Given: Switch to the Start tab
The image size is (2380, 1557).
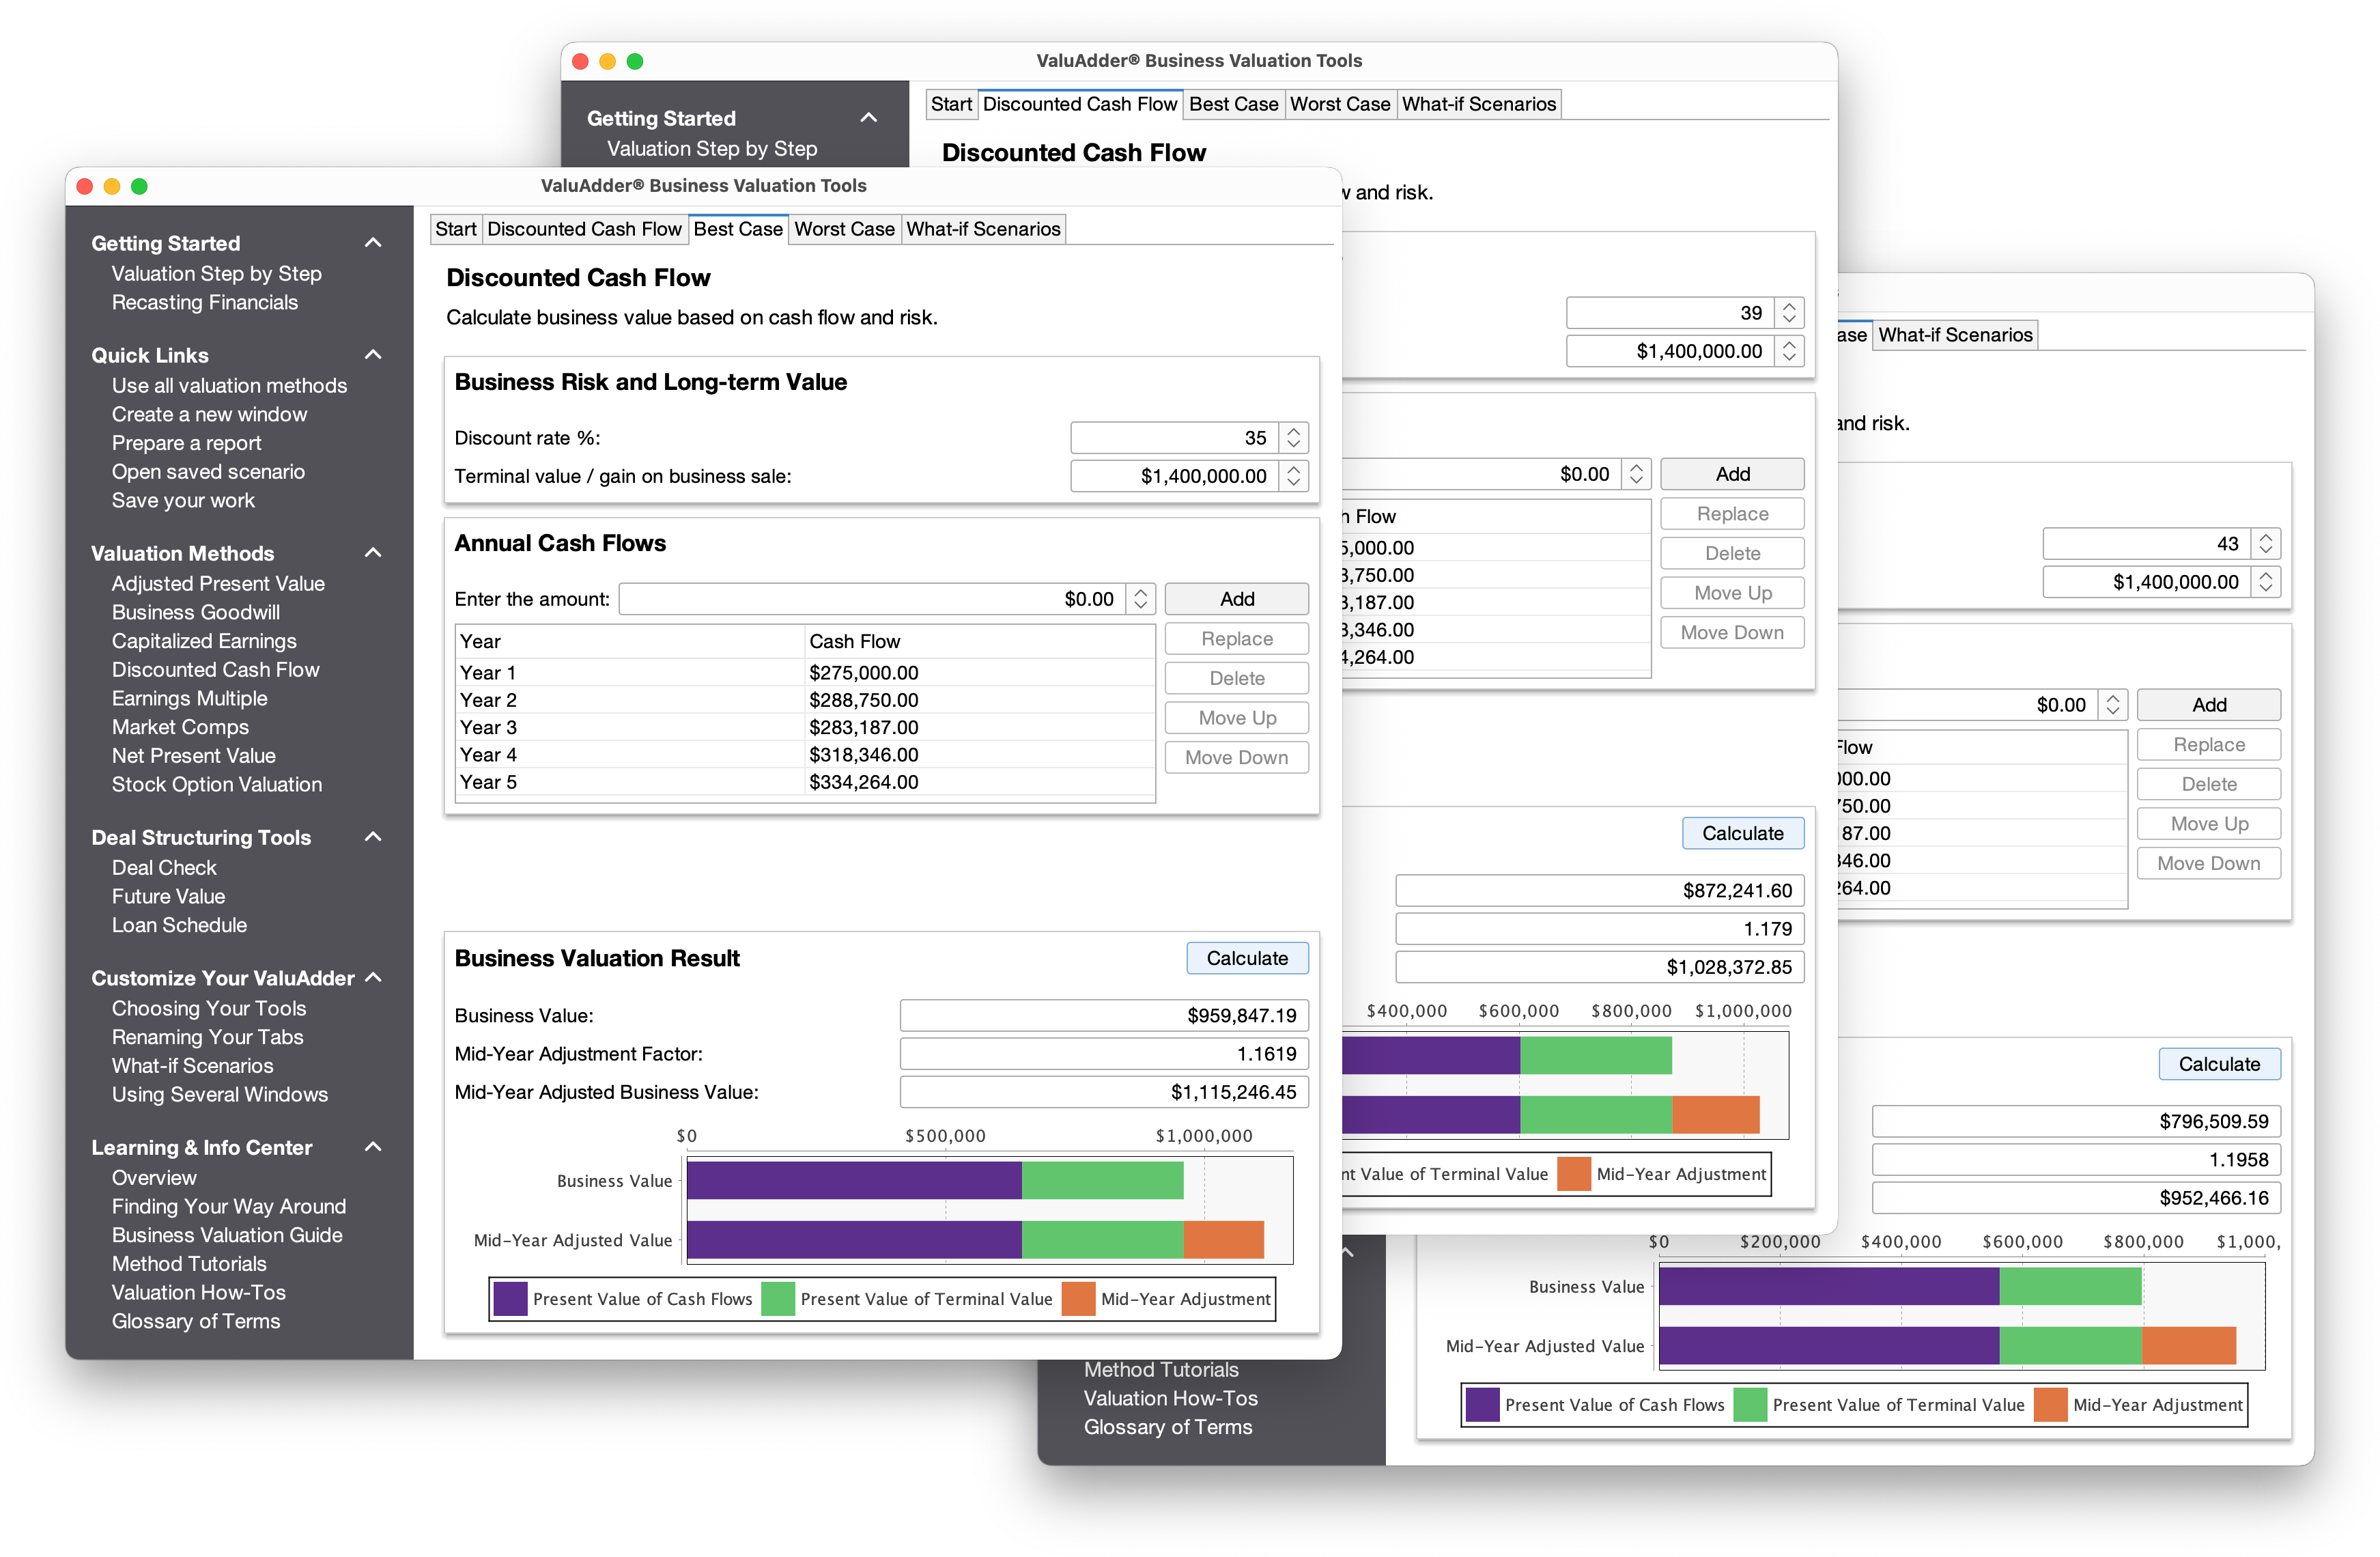Looking at the screenshot, I should coord(456,228).
